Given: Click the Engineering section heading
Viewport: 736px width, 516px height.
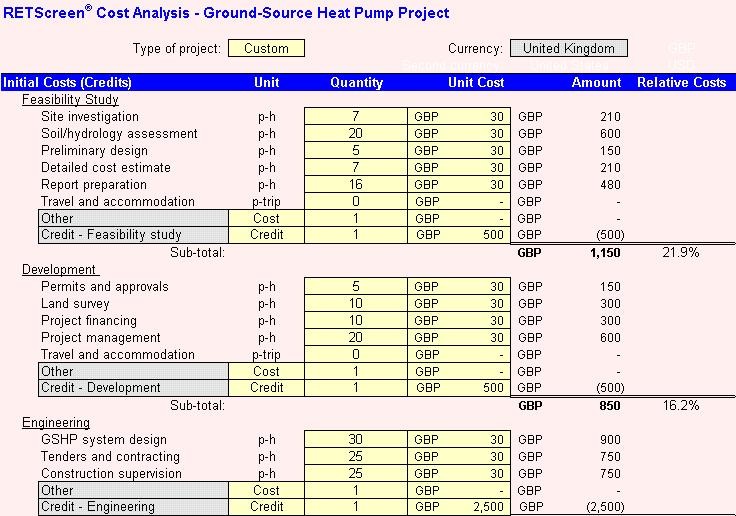Looking at the screenshot, I should (56, 423).
